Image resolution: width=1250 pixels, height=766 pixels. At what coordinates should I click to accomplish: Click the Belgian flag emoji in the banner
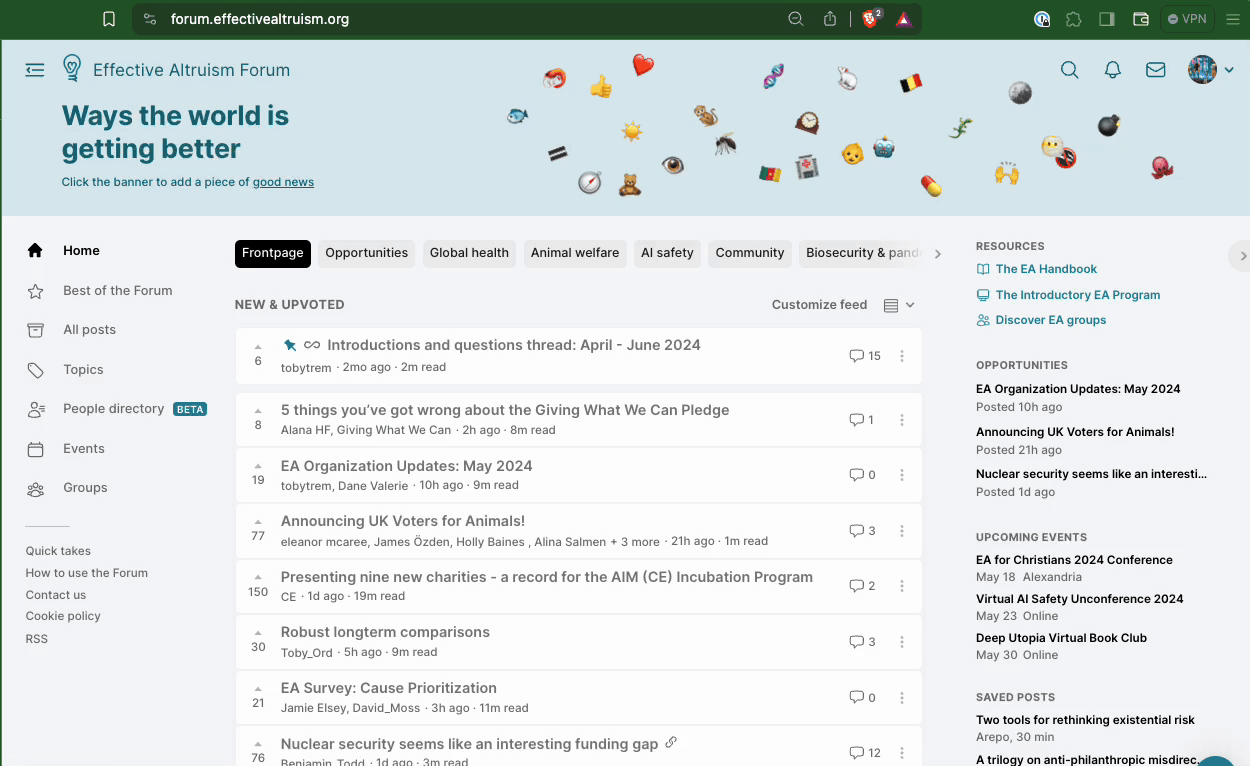pos(910,83)
